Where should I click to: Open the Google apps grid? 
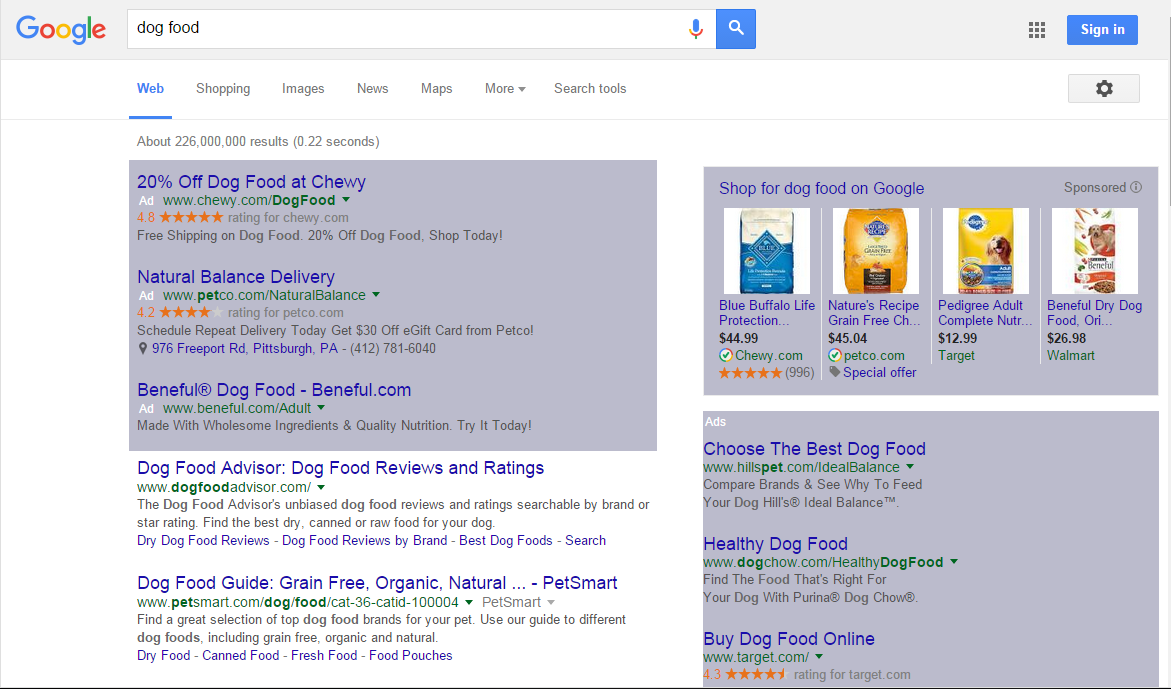click(1037, 30)
